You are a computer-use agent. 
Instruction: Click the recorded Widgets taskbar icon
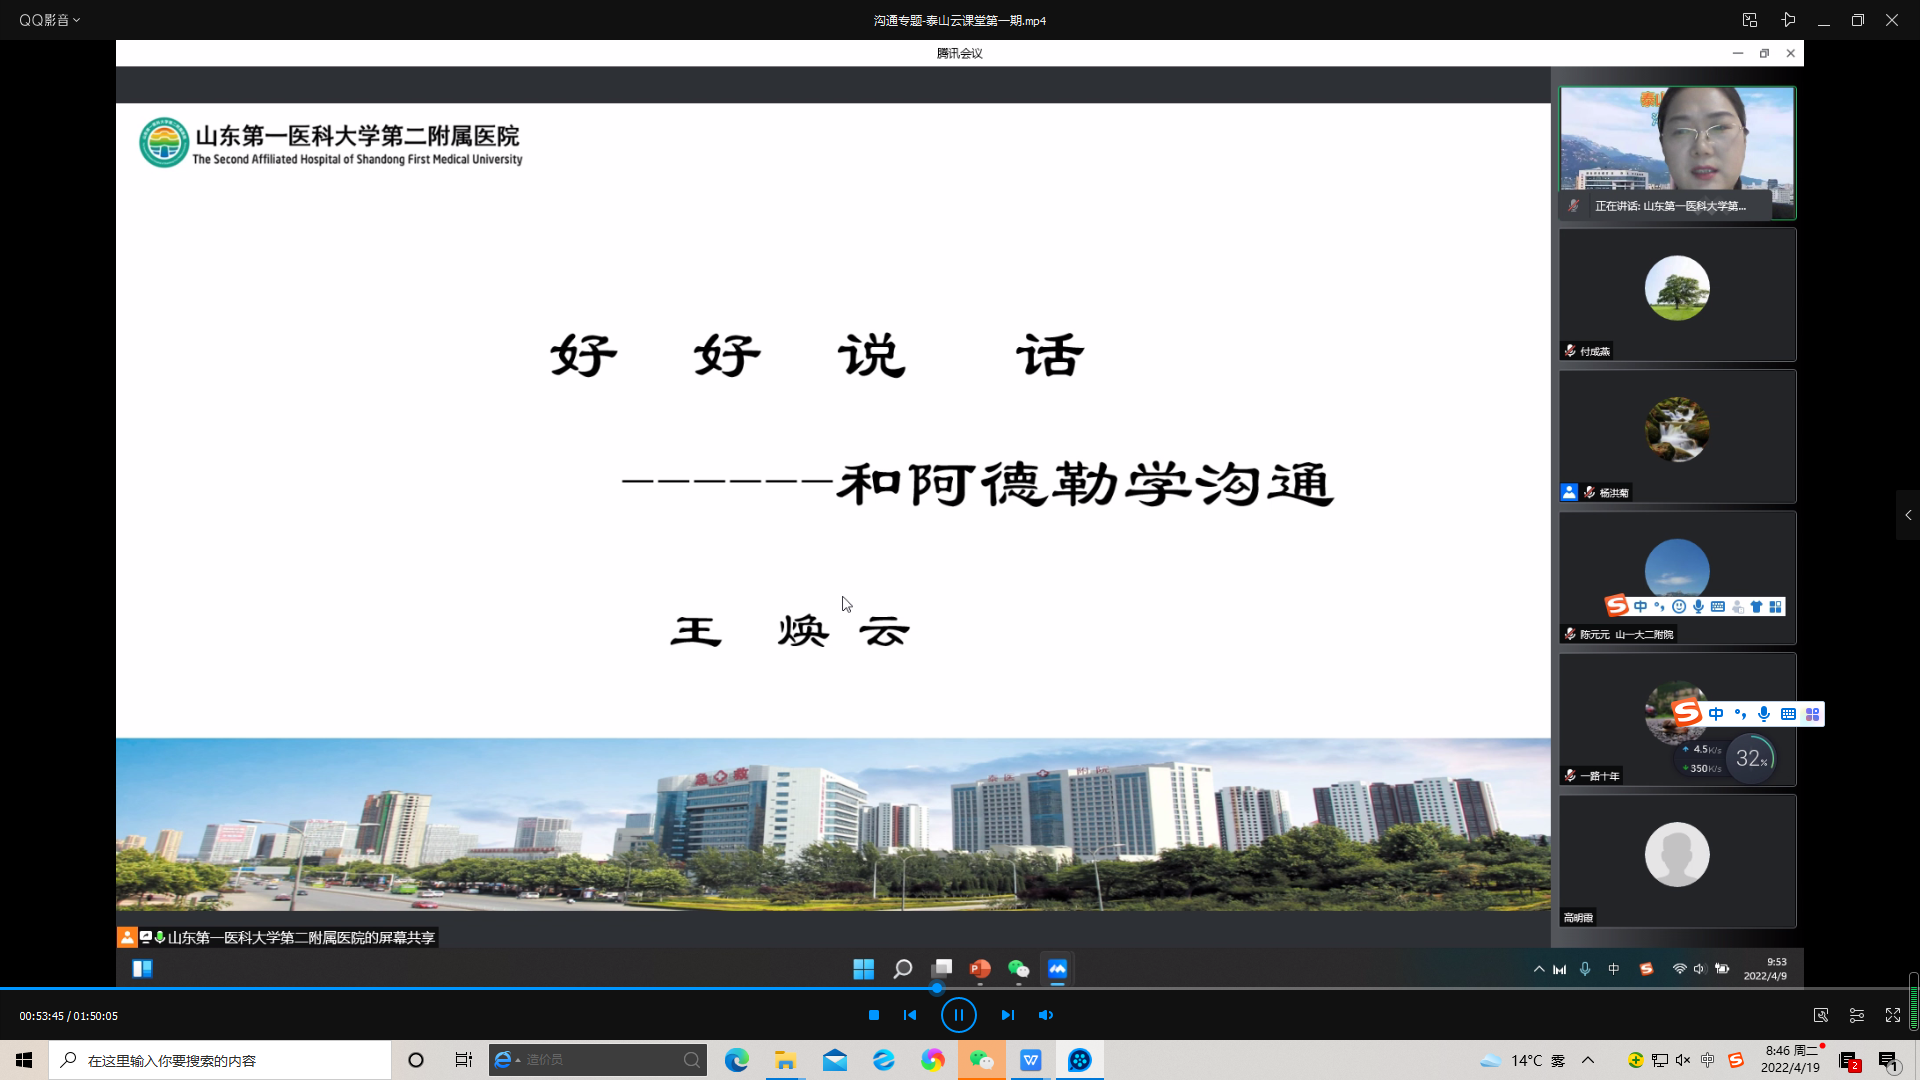[x=142, y=969]
